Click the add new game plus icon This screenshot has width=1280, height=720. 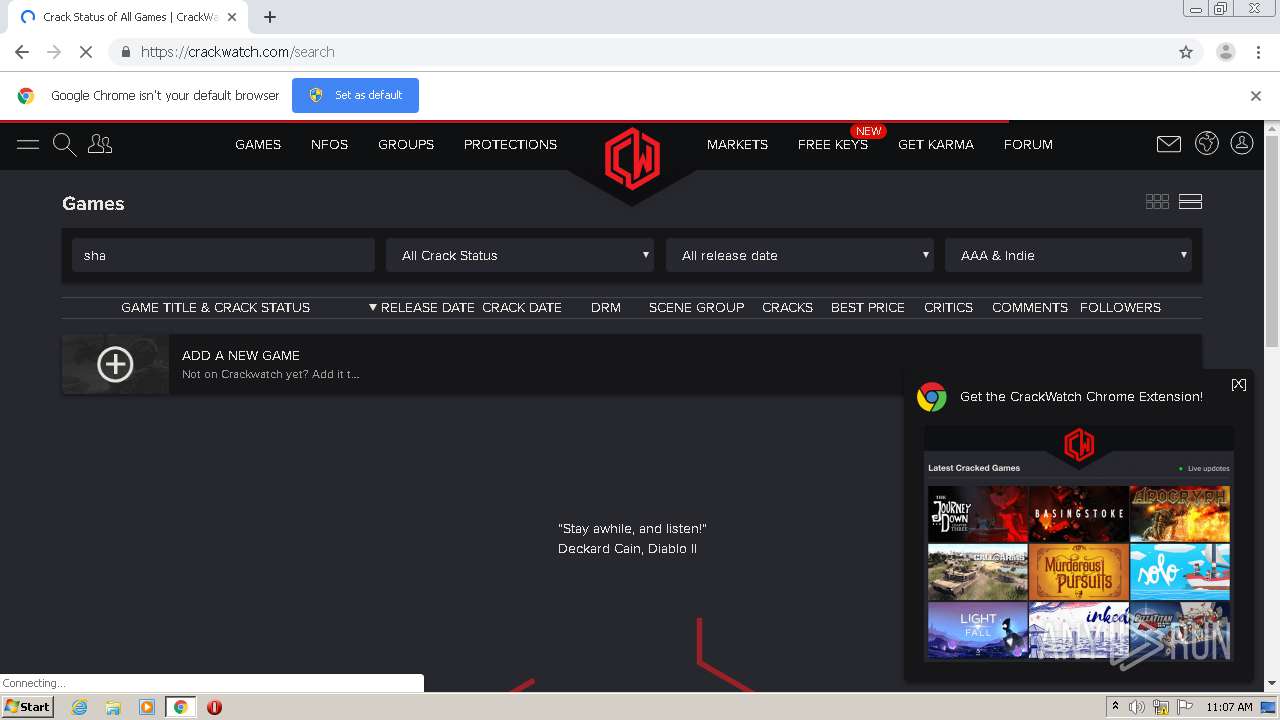tap(115, 364)
